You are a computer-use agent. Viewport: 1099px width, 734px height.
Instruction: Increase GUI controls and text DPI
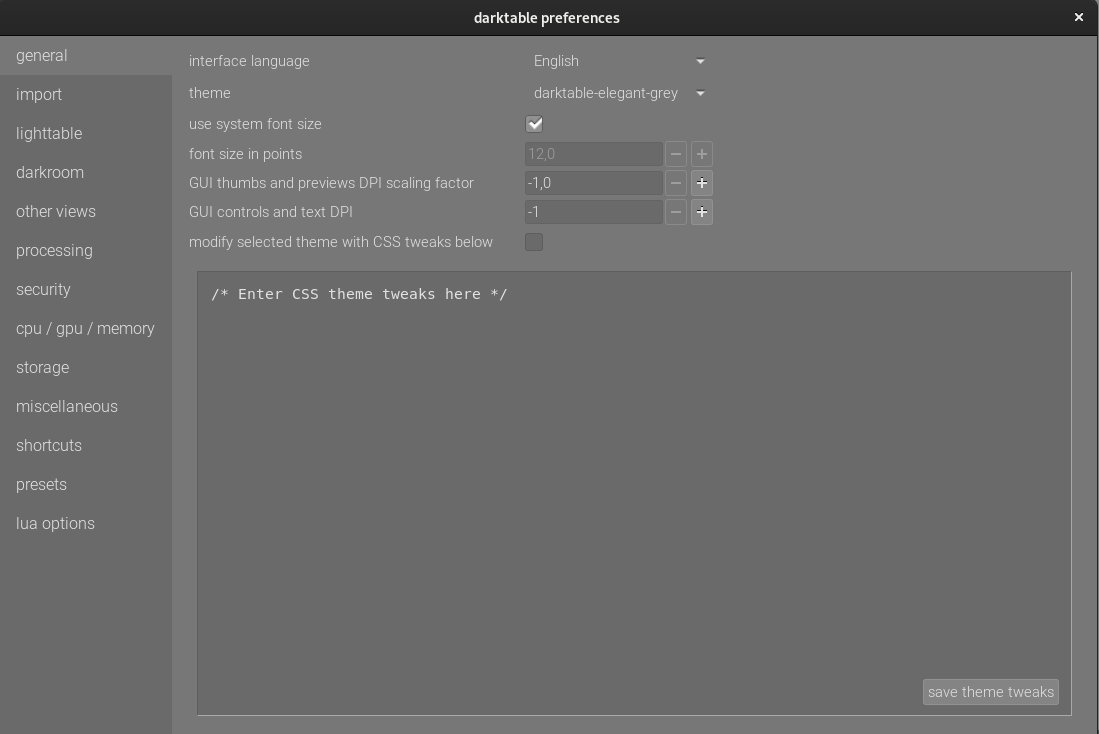click(x=702, y=212)
